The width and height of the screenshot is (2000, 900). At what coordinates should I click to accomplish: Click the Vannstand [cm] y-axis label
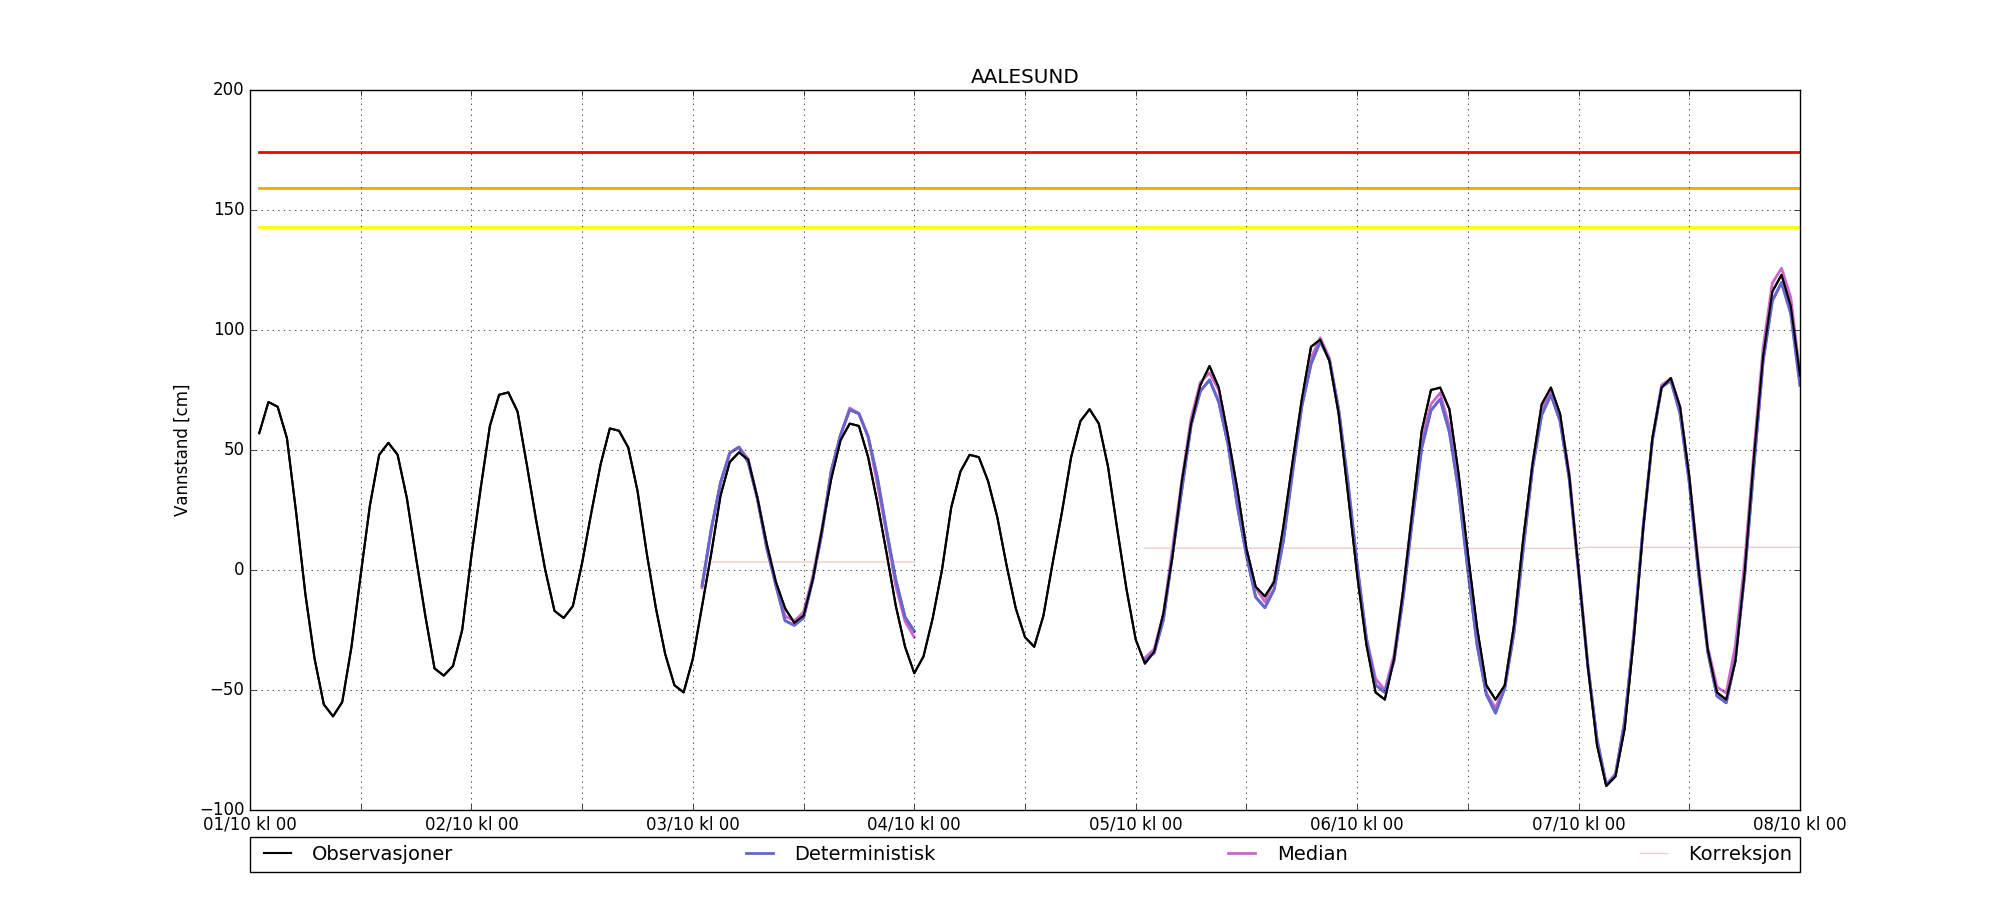pyautogui.click(x=181, y=450)
